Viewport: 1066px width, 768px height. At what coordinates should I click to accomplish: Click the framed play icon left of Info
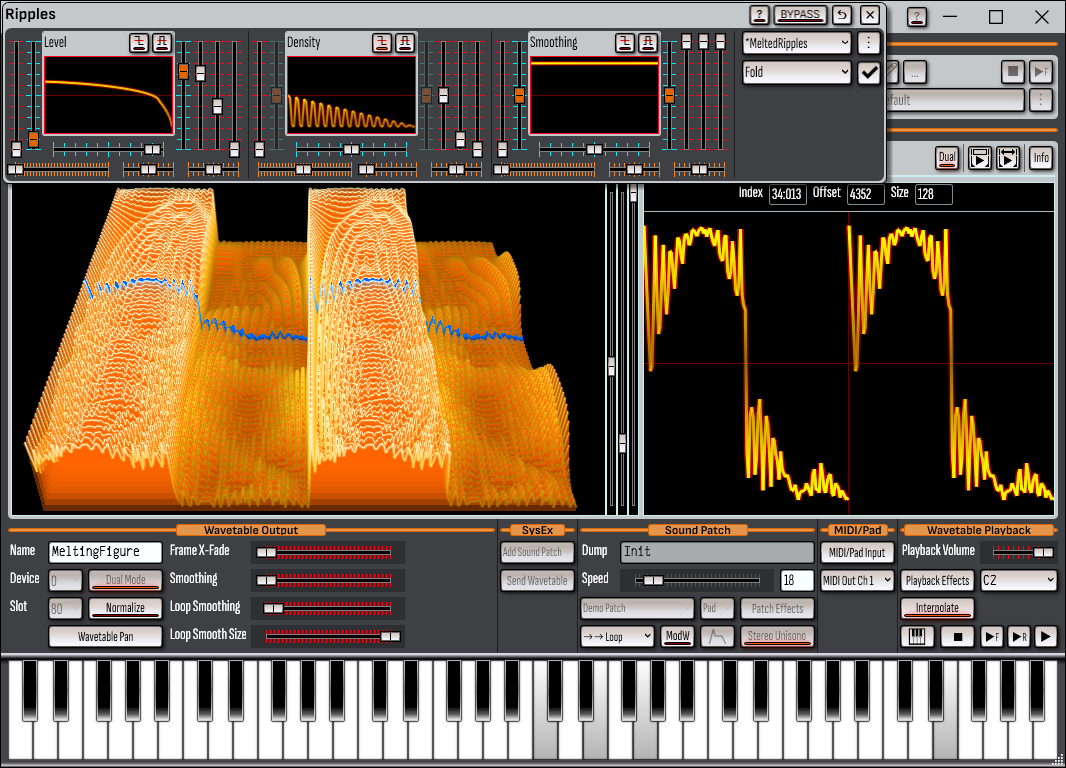[1008, 158]
